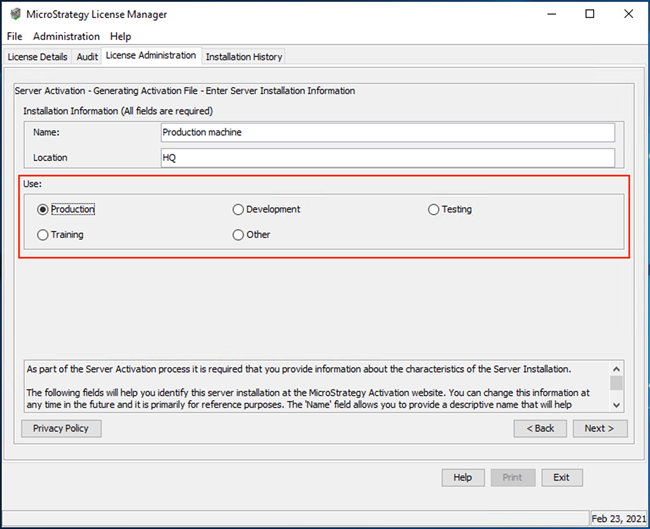This screenshot has width=650, height=529.
Task: Open the Installation History tab
Action: pyautogui.click(x=244, y=57)
